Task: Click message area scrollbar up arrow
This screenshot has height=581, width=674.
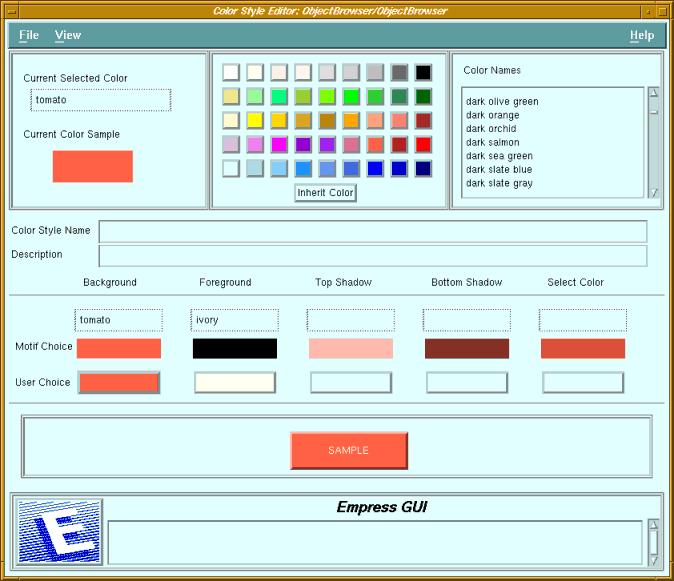Action: (x=654, y=525)
